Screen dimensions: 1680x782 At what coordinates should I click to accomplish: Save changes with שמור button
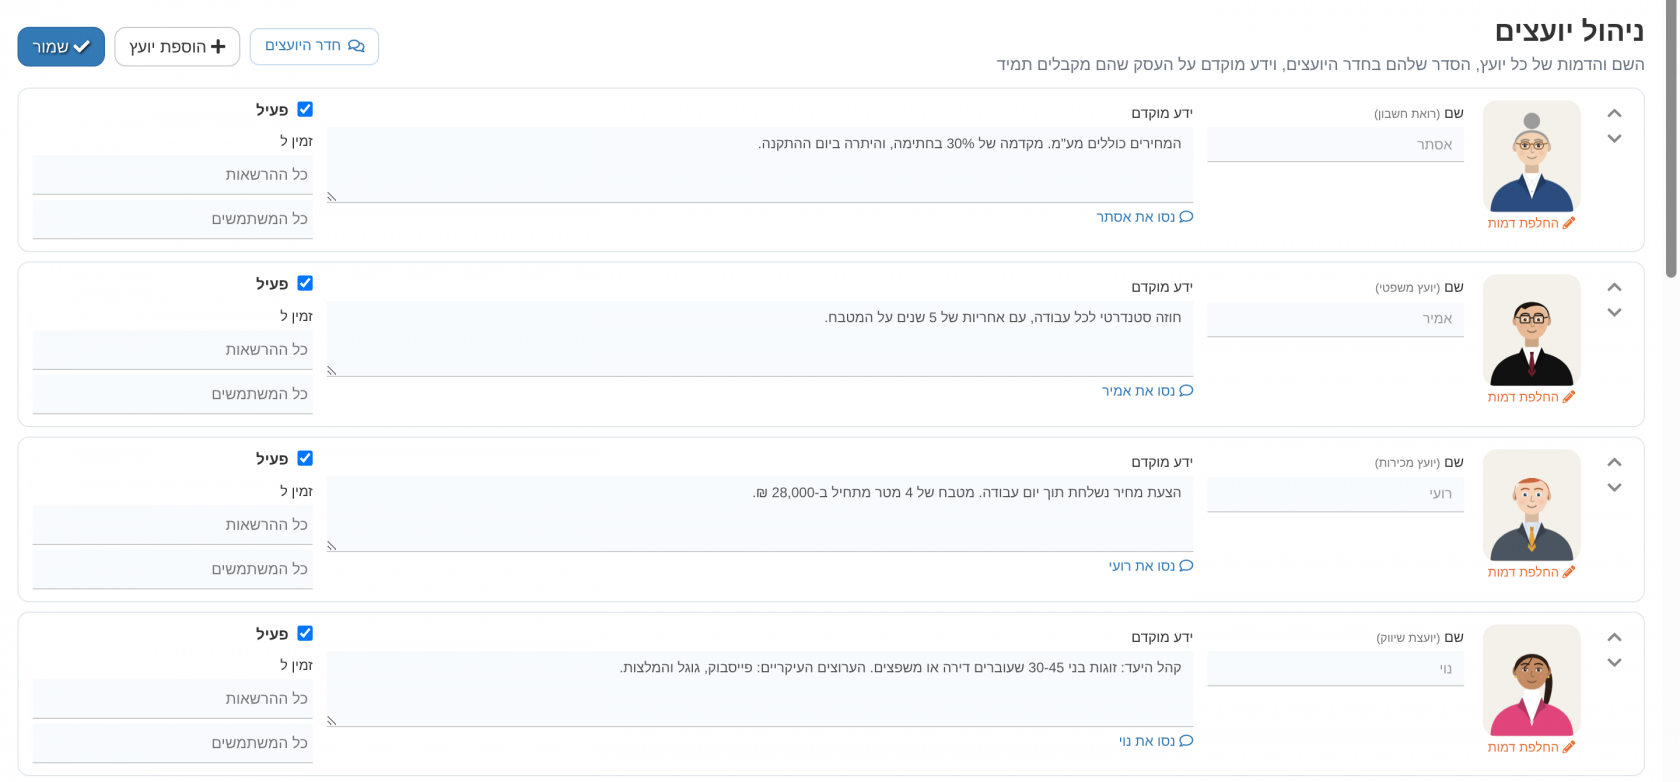click(x=61, y=47)
